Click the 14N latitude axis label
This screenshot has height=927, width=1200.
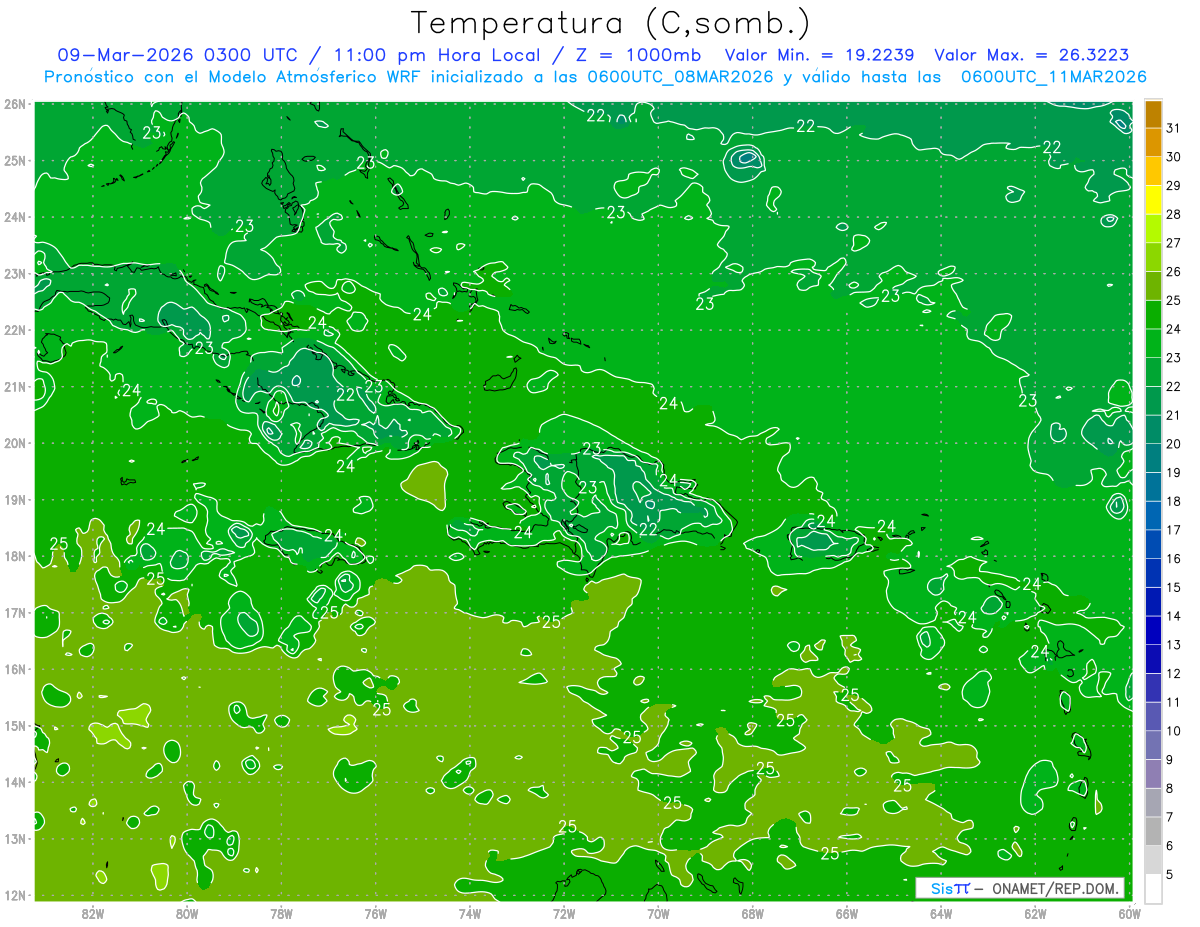click(15, 782)
